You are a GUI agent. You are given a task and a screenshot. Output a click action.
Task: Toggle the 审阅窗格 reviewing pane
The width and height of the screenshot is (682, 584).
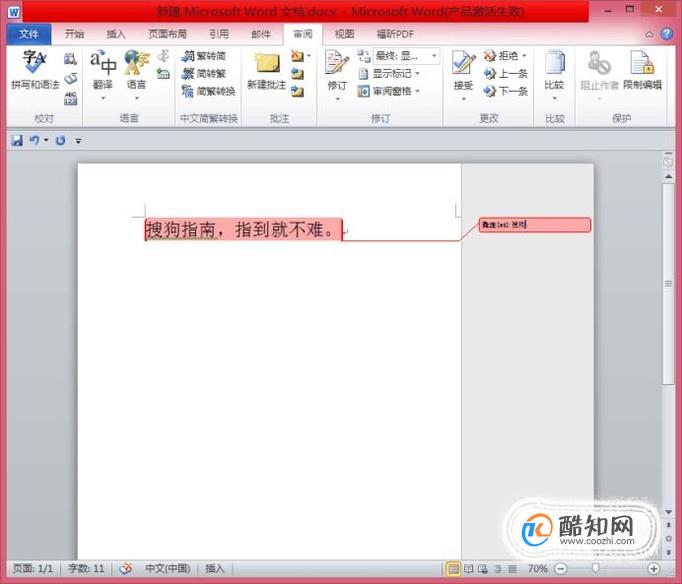pos(384,91)
